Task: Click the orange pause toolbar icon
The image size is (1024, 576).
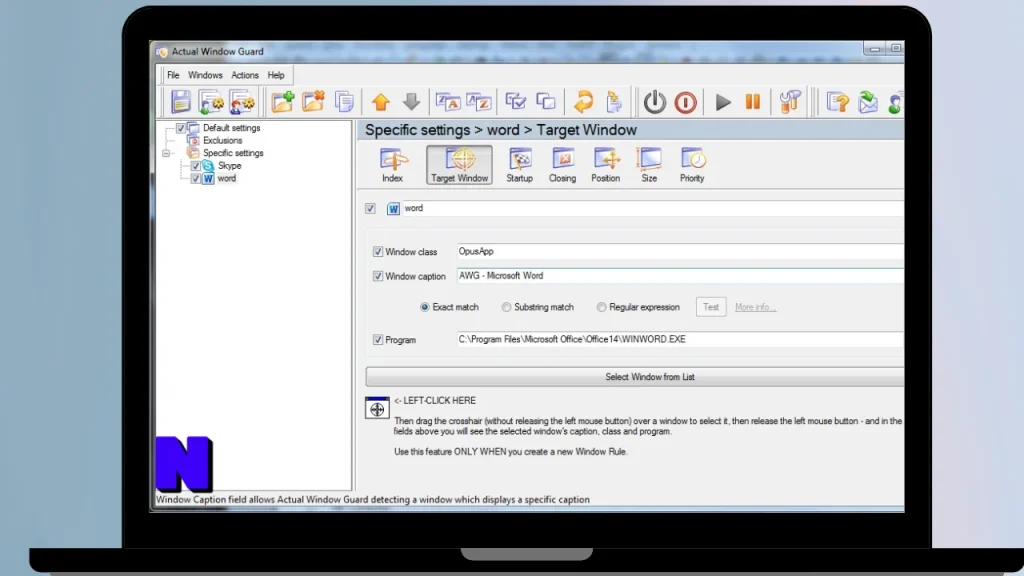Action: [753, 101]
